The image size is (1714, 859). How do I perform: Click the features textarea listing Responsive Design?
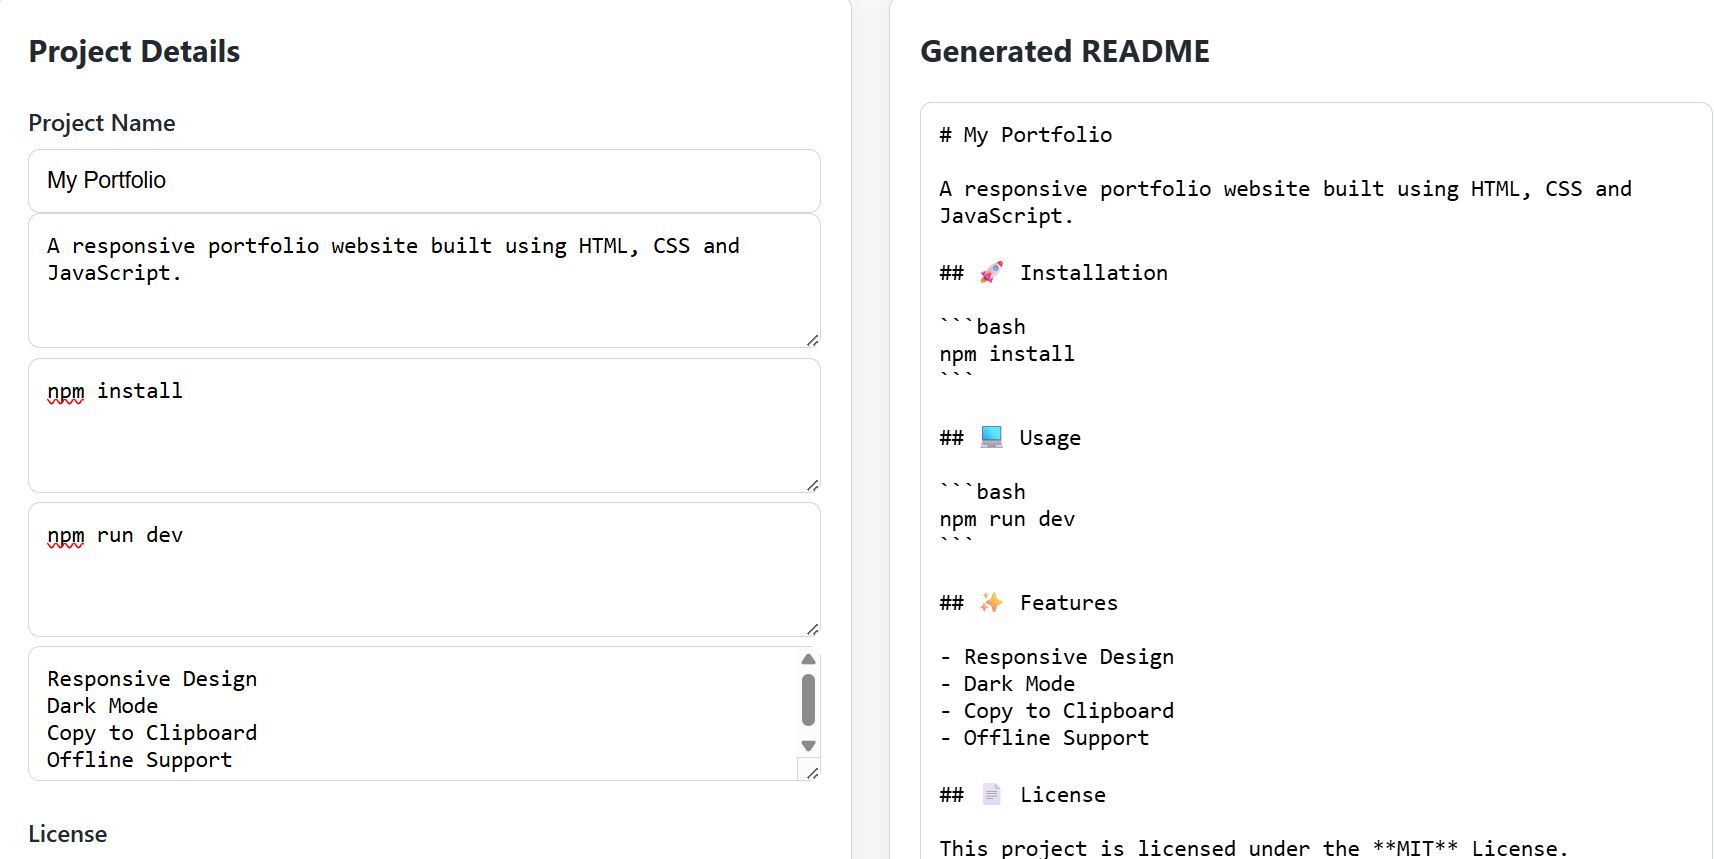click(x=424, y=714)
